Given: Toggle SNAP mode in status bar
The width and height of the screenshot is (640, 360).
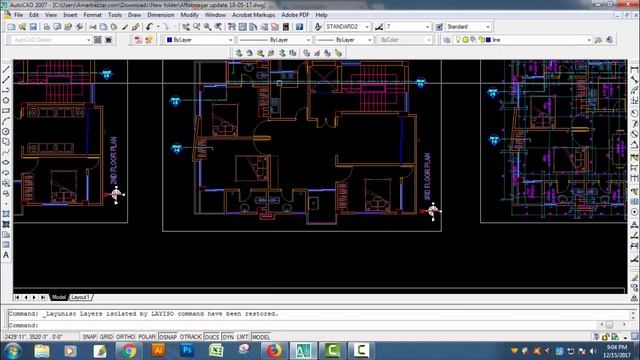Looking at the screenshot, I should [89, 337].
